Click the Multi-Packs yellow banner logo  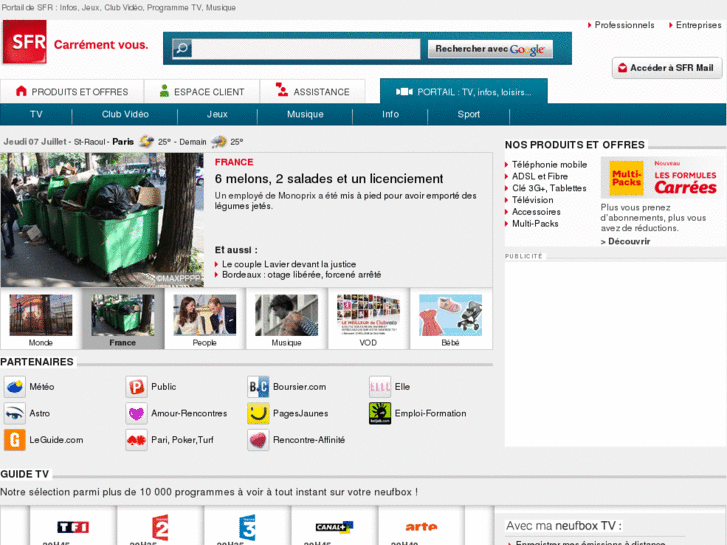(626, 178)
